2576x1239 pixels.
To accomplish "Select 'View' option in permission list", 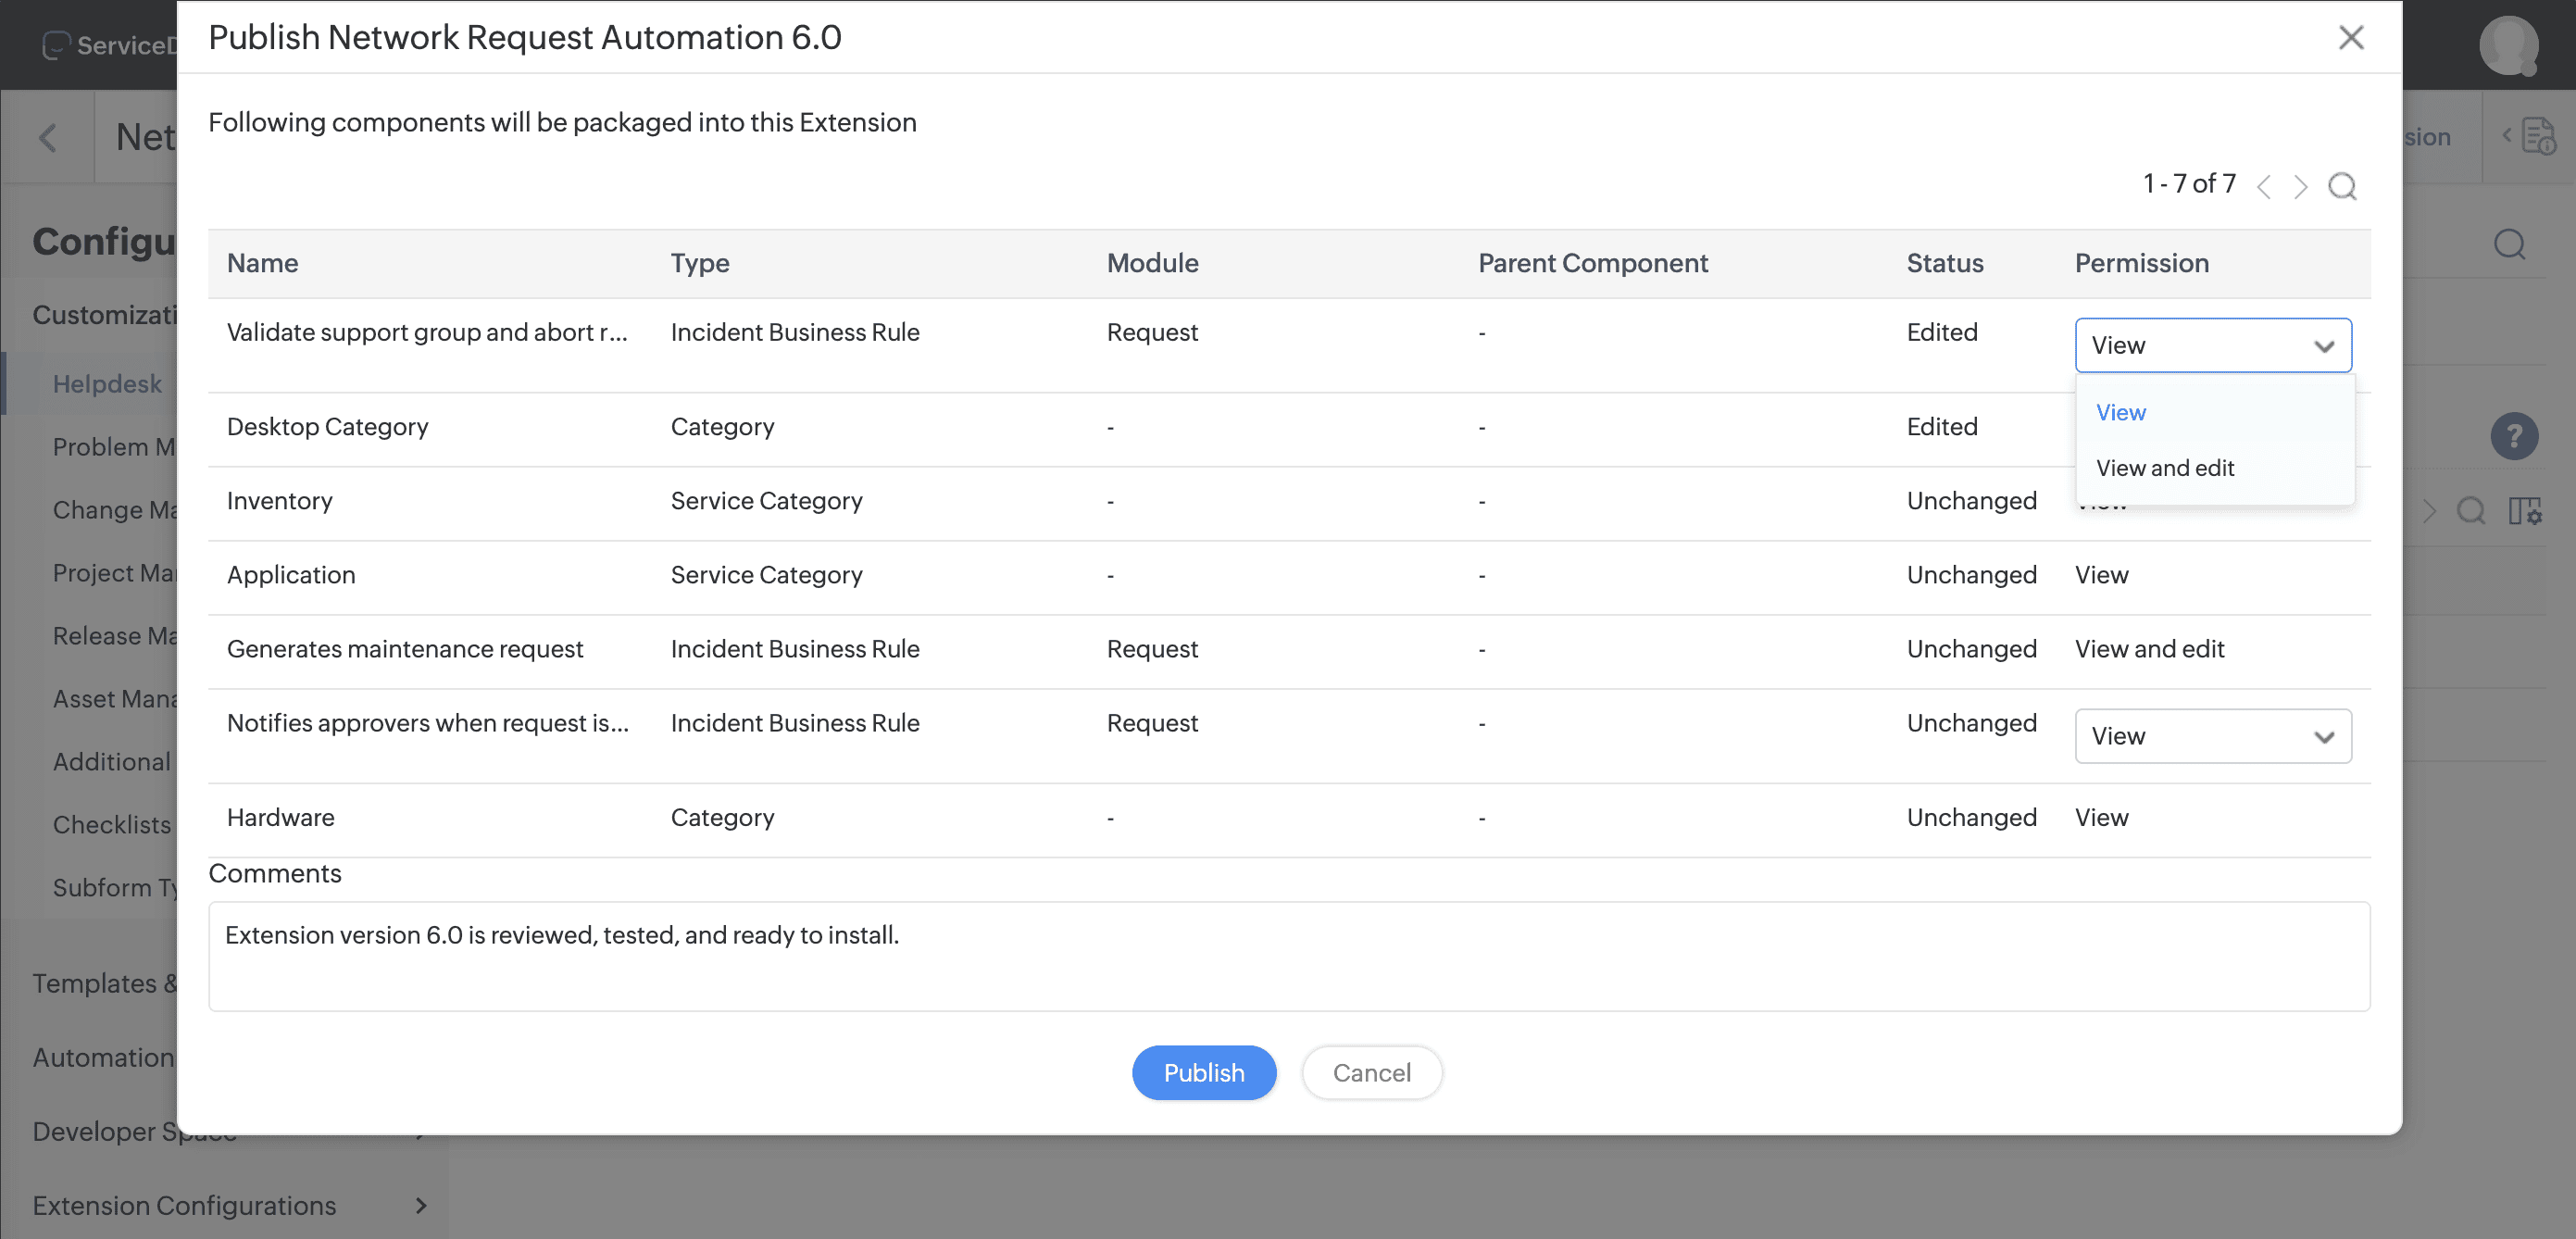I will click(x=2120, y=412).
